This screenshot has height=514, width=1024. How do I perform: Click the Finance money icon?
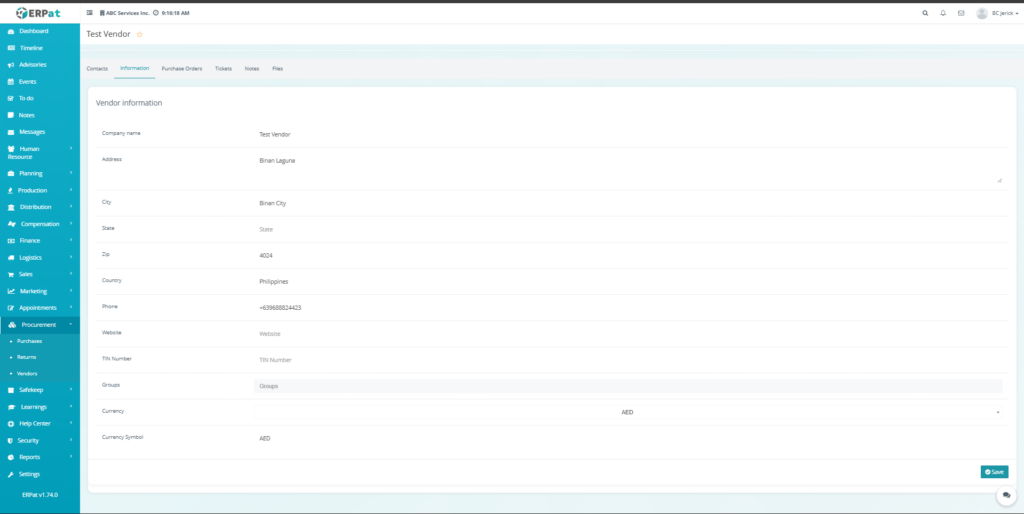tap(11, 241)
